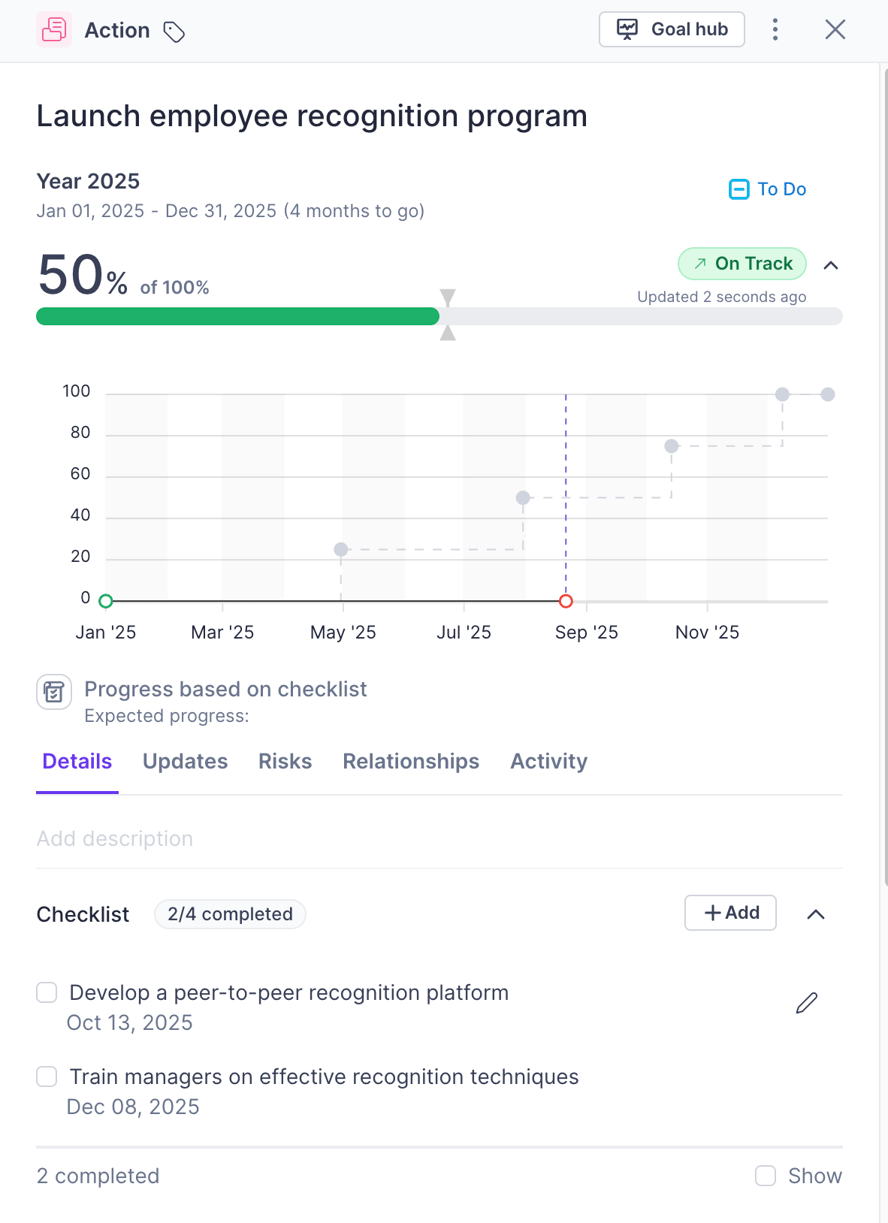This screenshot has width=888, height=1223.
Task: Click the green start point on chart
Action: pos(106,601)
